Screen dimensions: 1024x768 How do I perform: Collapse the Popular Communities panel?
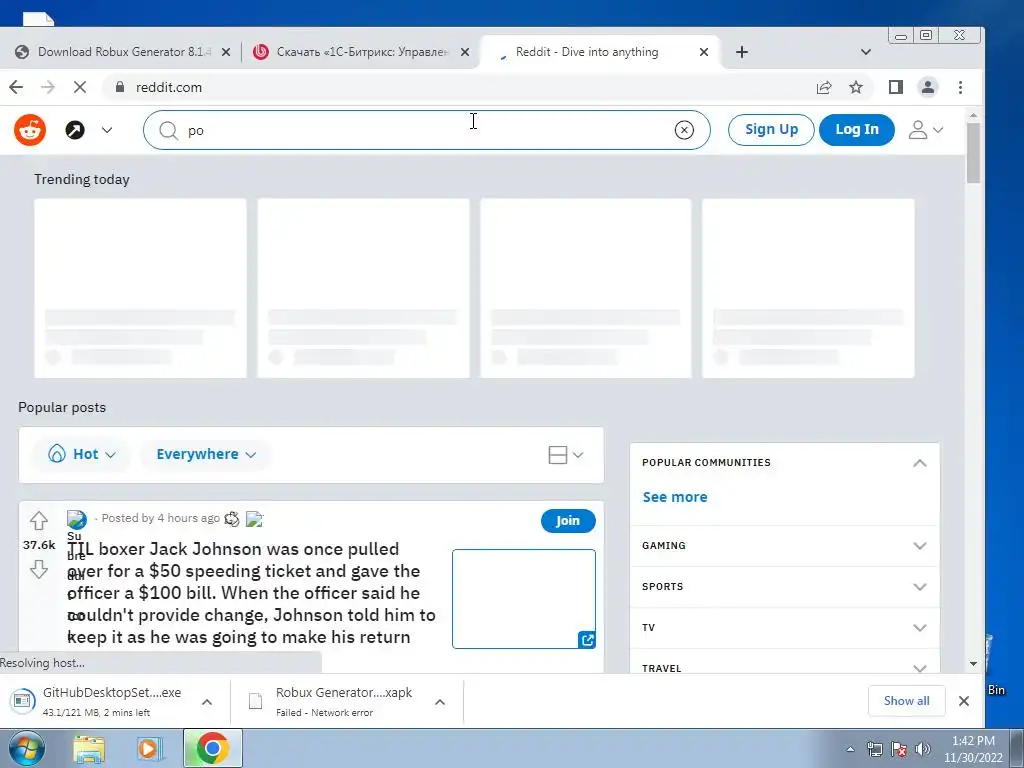point(920,463)
